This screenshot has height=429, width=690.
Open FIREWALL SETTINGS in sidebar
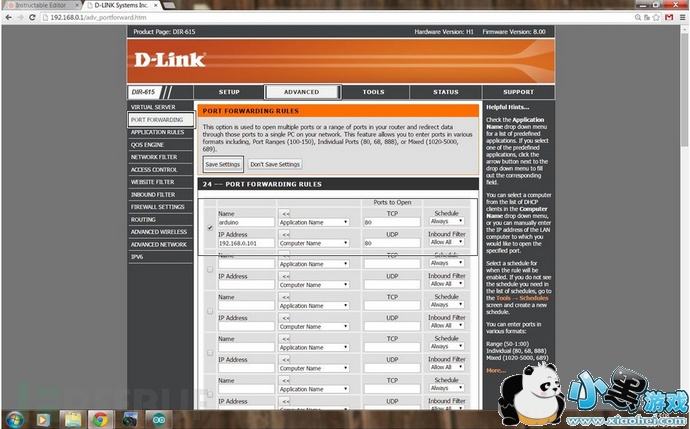(160, 207)
